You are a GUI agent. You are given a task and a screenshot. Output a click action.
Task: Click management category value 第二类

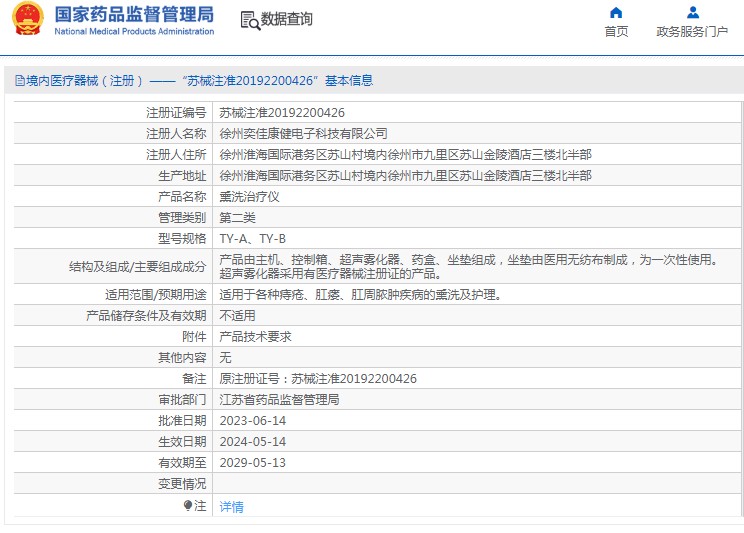pyautogui.click(x=237, y=217)
